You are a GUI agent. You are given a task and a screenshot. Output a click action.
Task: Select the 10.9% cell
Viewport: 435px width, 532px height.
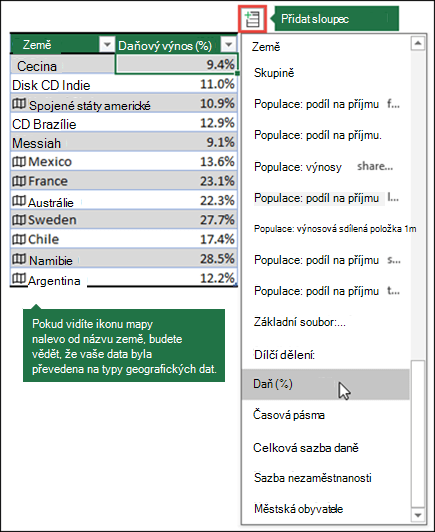coord(176,103)
